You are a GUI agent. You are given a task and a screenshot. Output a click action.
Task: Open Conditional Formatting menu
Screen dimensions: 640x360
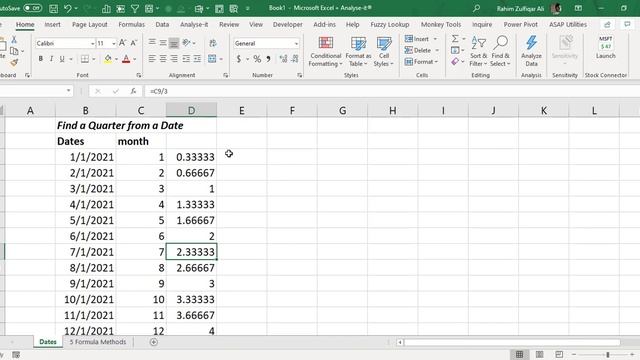[x=325, y=51]
